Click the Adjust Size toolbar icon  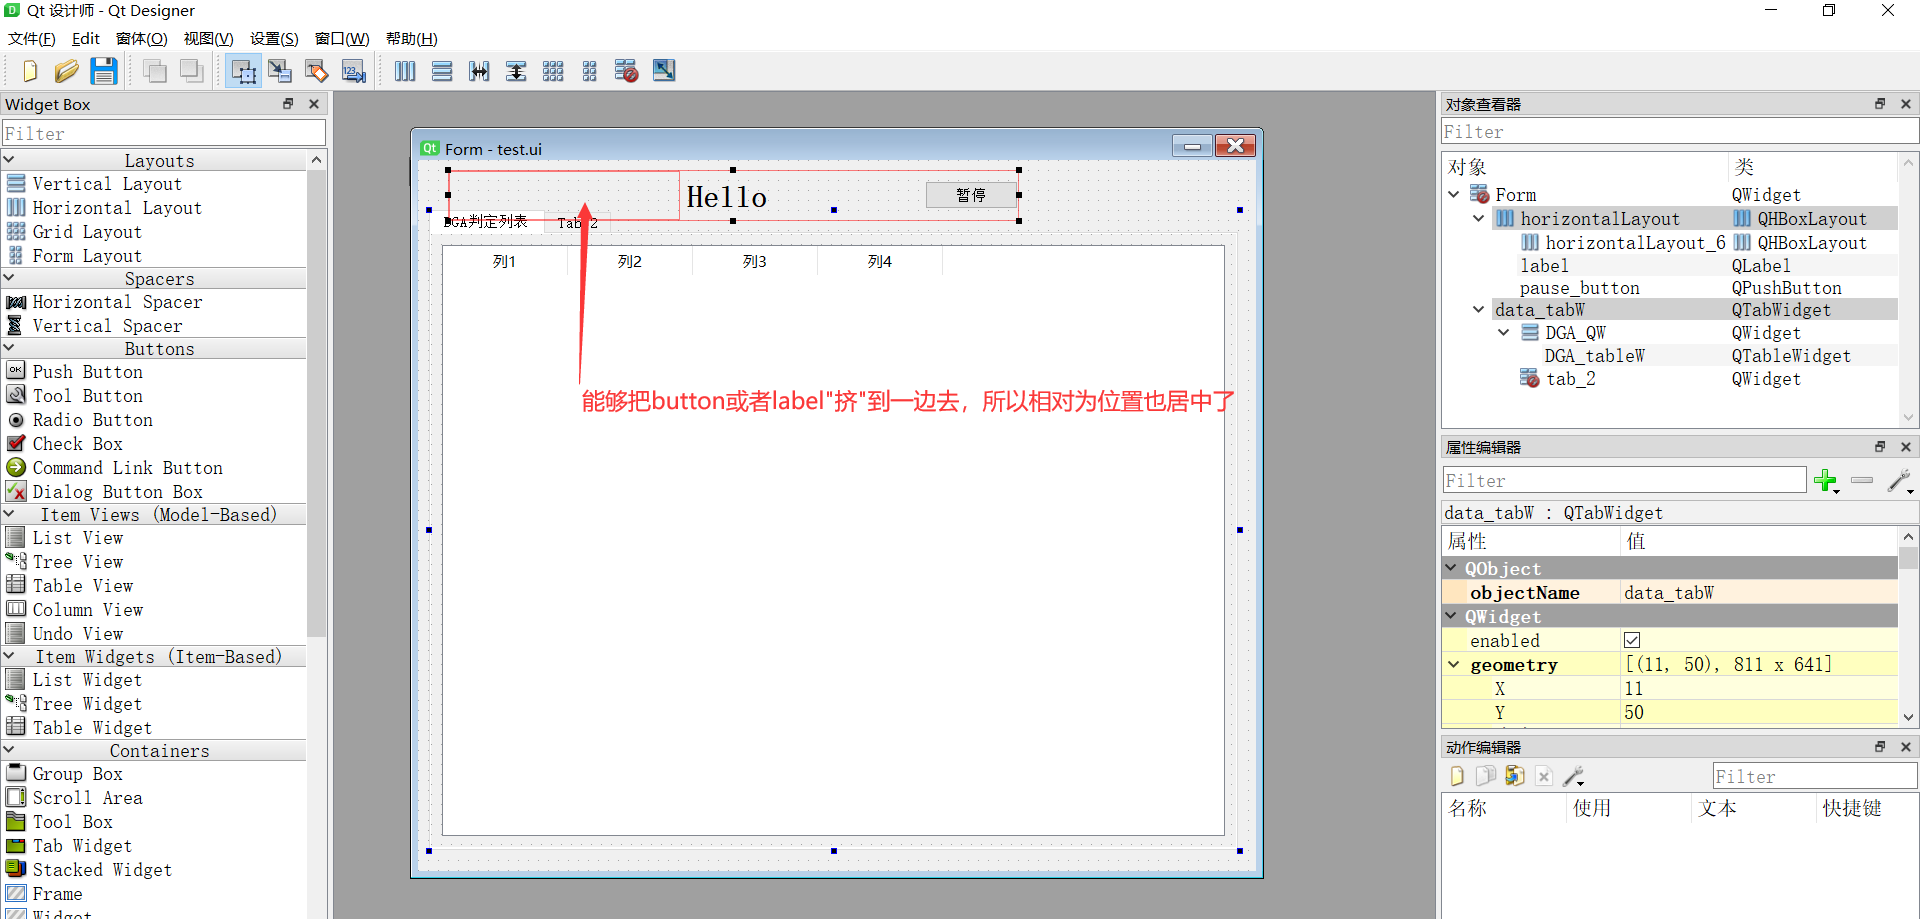tap(664, 70)
